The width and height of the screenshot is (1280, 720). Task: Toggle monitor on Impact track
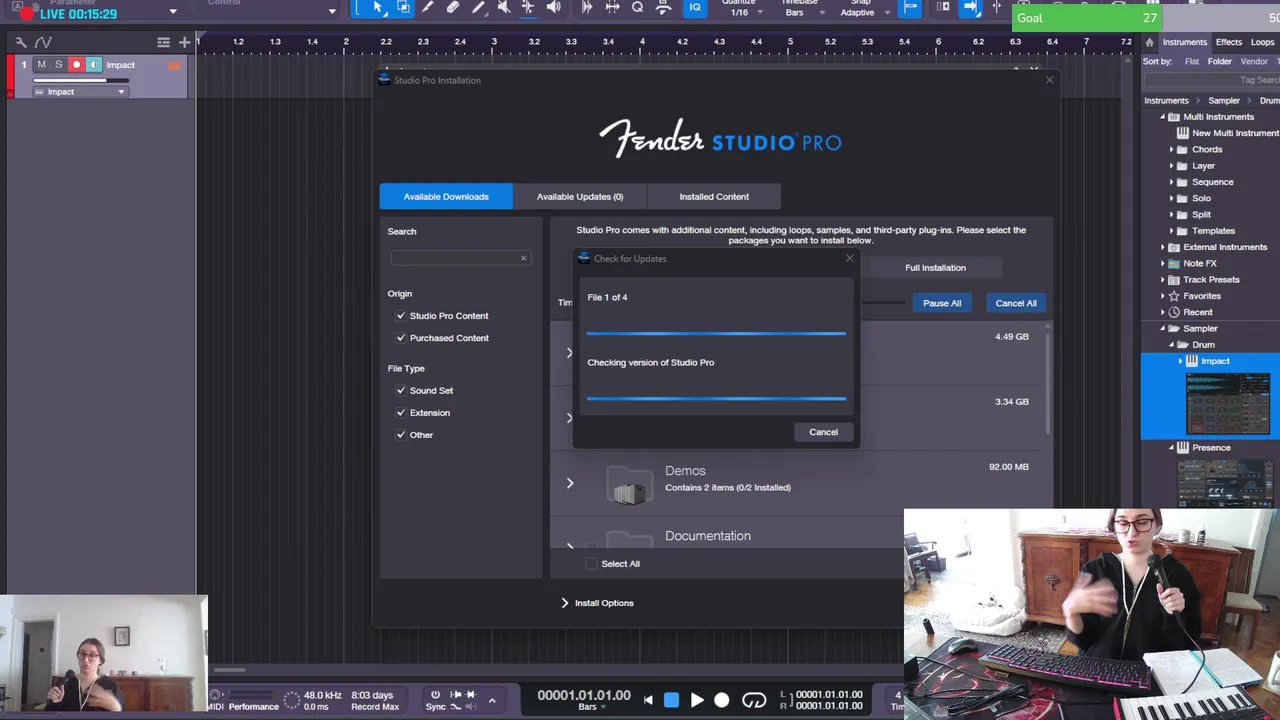click(94, 65)
